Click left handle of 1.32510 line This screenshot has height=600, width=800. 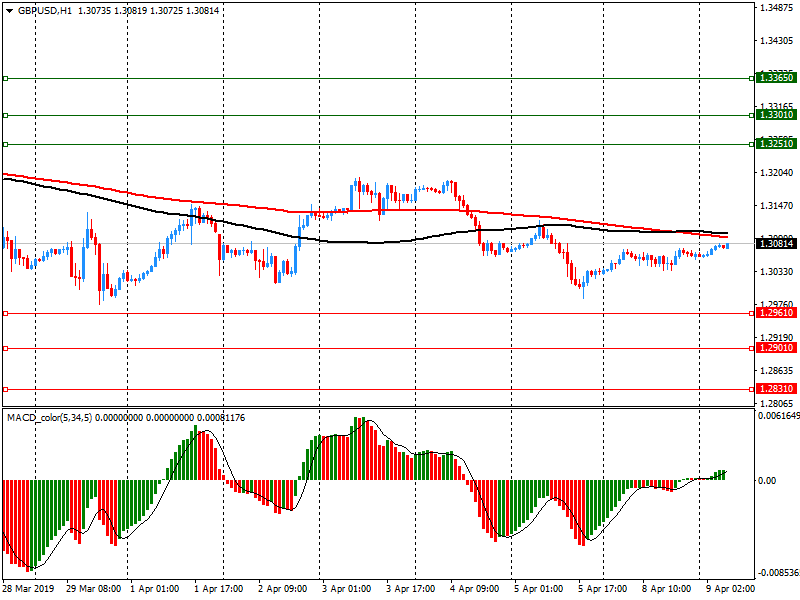tap(5, 144)
